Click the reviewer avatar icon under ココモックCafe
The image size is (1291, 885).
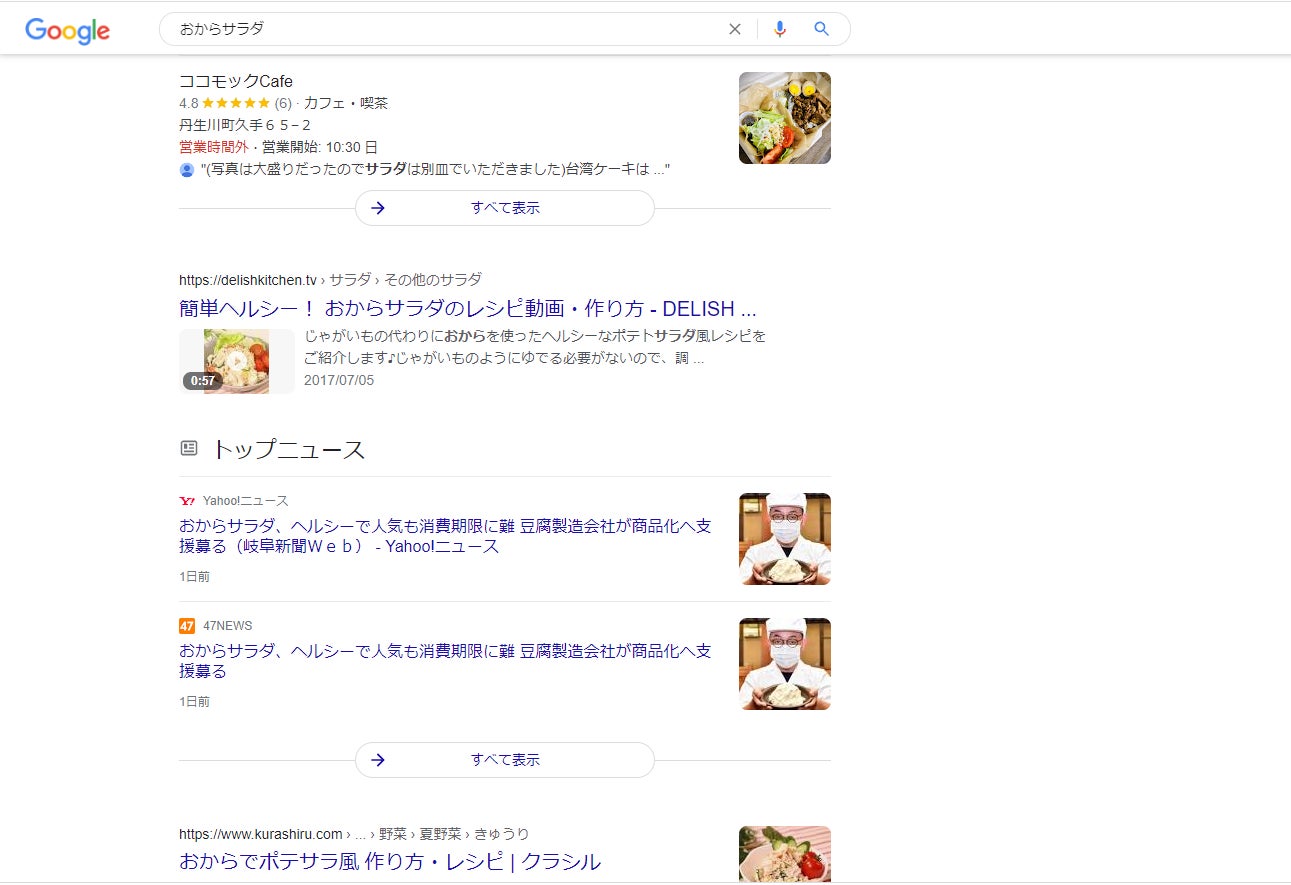tap(186, 170)
